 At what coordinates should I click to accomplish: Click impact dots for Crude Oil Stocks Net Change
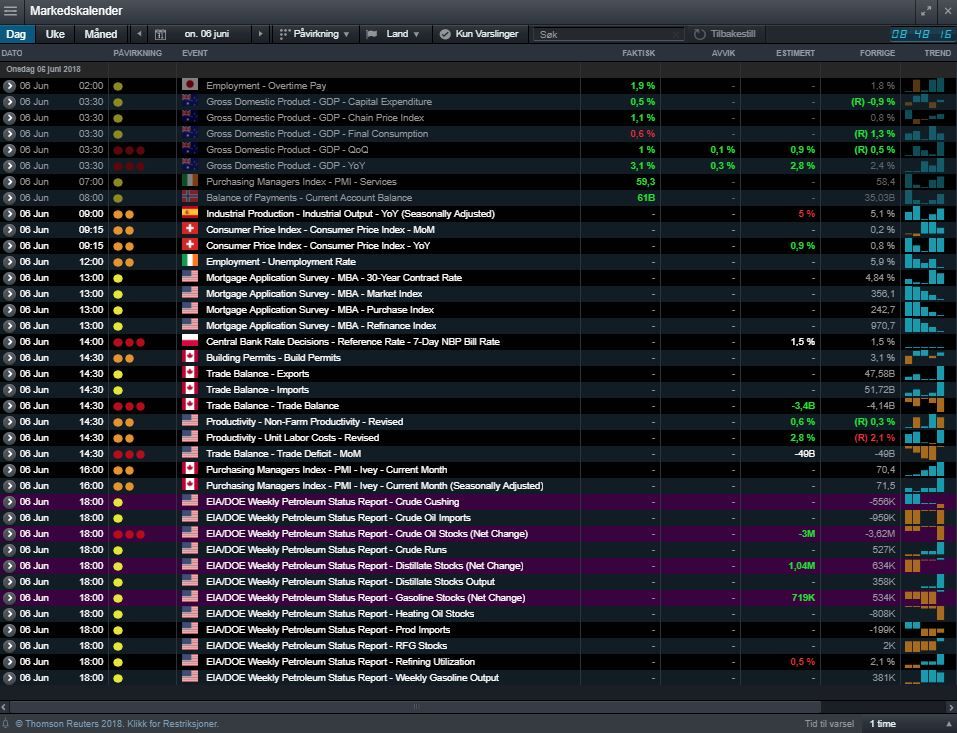129,535
